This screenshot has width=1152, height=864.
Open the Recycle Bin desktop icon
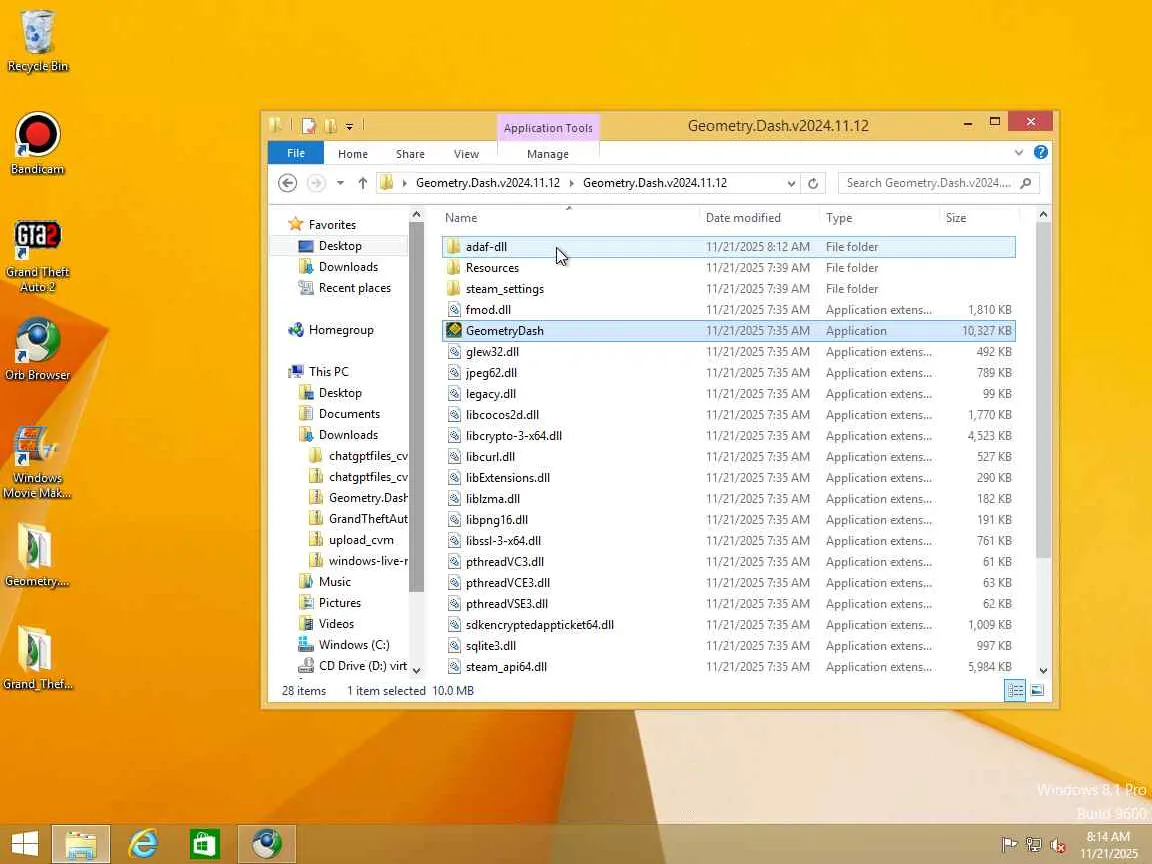coord(37,40)
